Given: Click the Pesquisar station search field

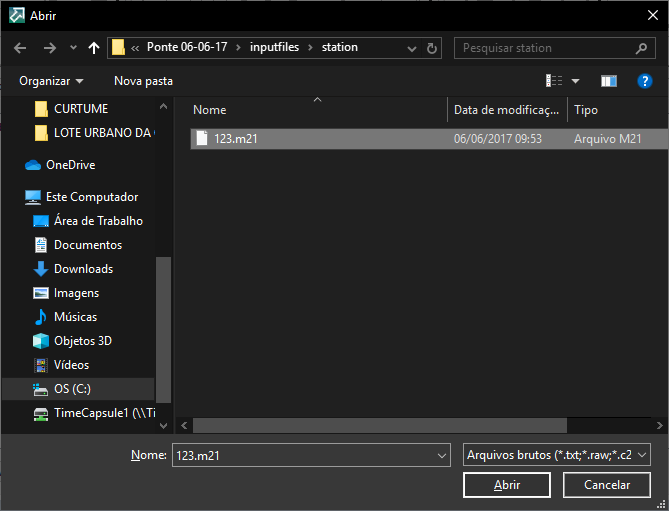Looking at the screenshot, I should click(545, 48).
